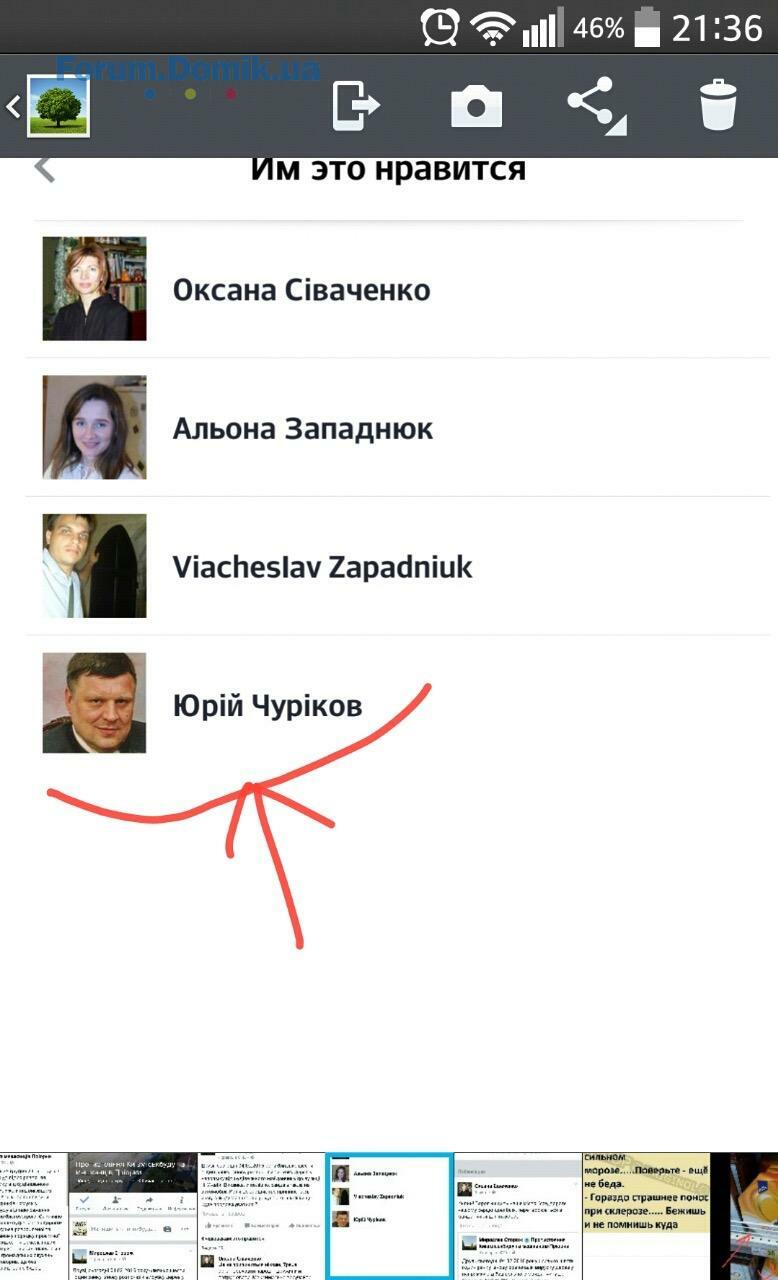Tap the Wi-Fi status bar icon
Viewport: 778px width, 1280px height.
(x=491, y=28)
